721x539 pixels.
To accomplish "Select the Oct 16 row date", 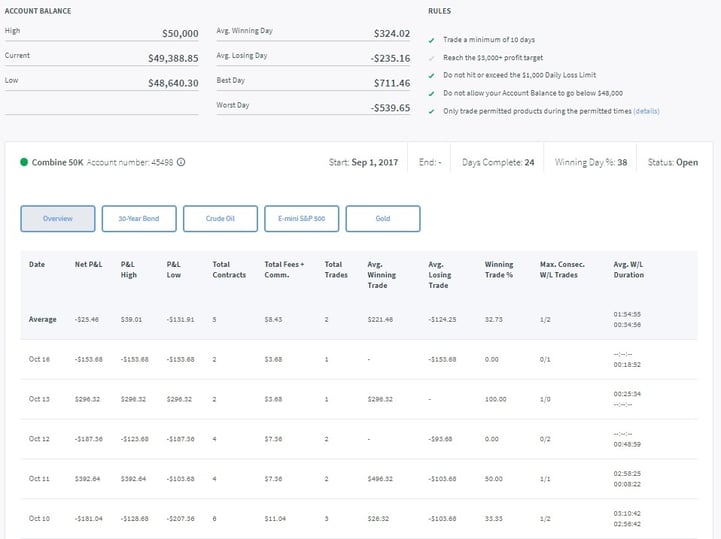I will tap(39, 359).
